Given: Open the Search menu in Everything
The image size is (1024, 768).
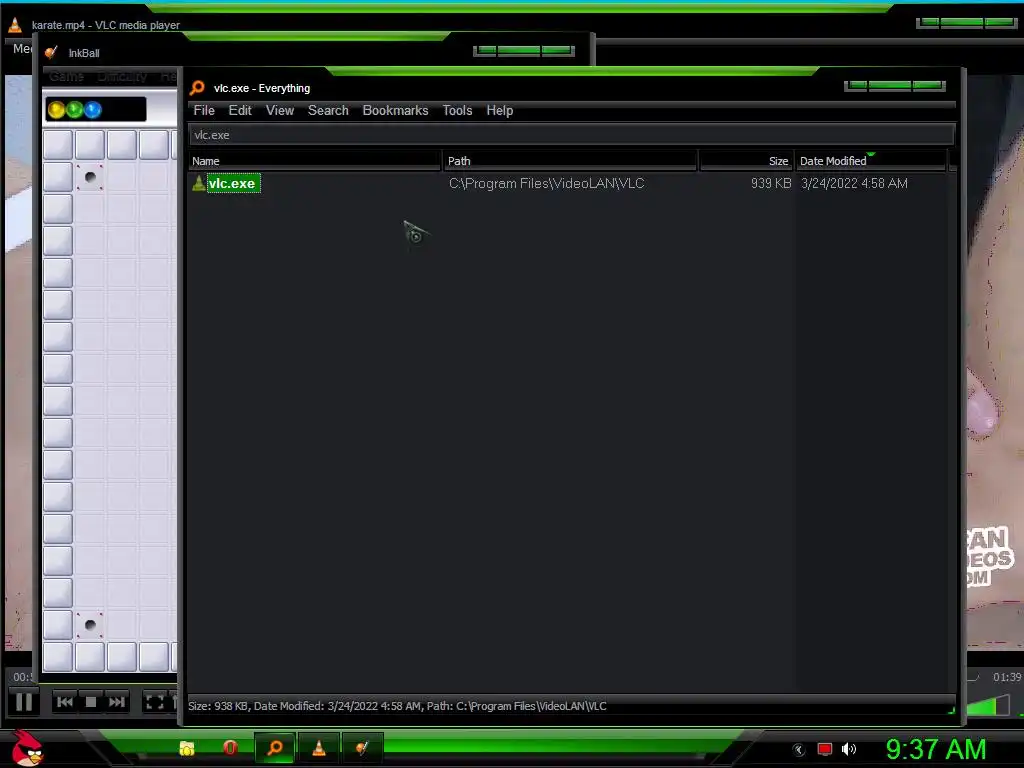Looking at the screenshot, I should coord(328,110).
